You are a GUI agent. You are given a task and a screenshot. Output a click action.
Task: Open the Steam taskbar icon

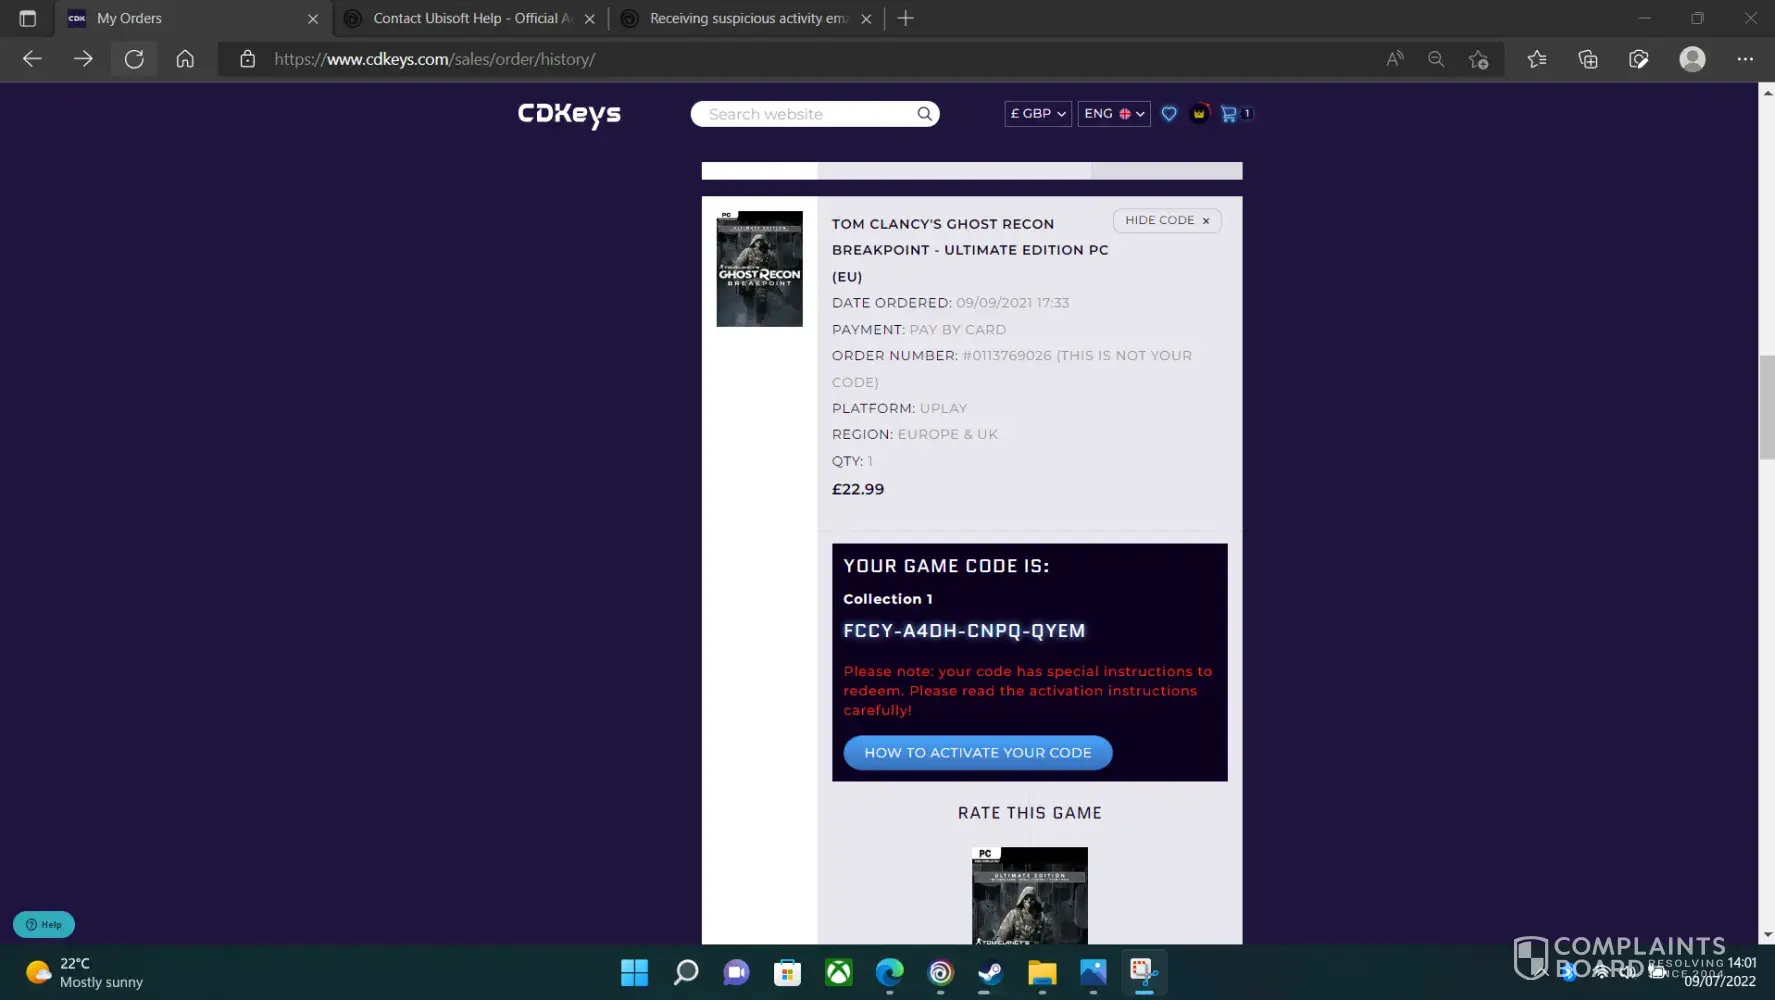click(991, 972)
